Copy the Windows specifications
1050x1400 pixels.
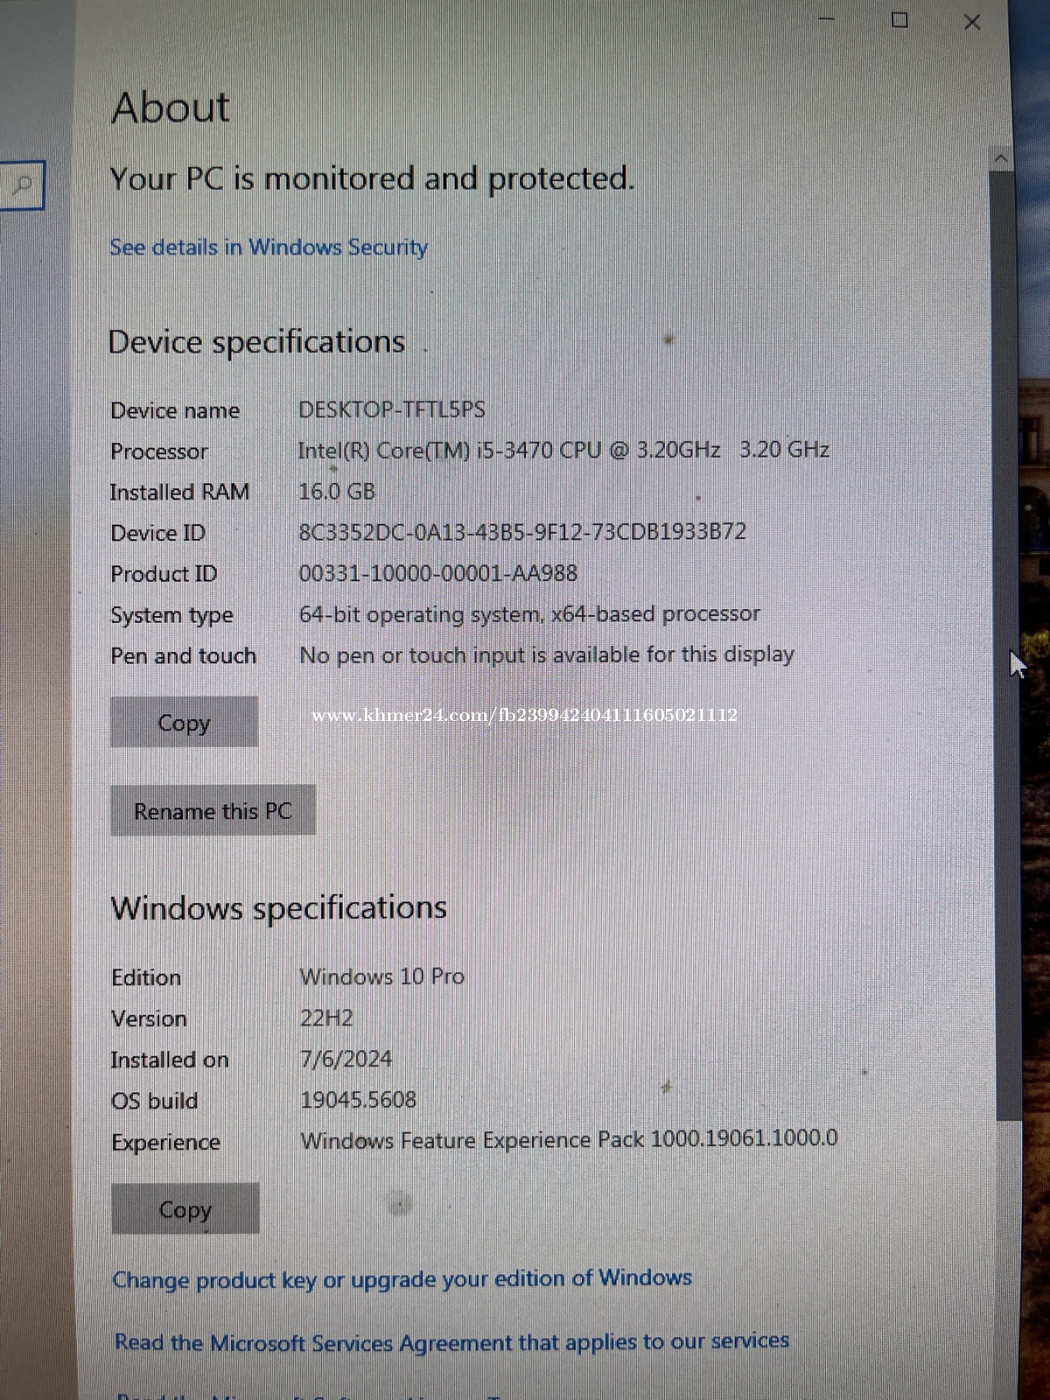(x=185, y=1209)
